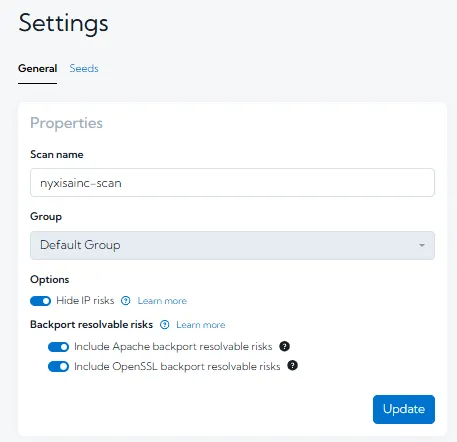
Task: Click Include Apache backport resolvable risks label
Action: click(x=173, y=347)
